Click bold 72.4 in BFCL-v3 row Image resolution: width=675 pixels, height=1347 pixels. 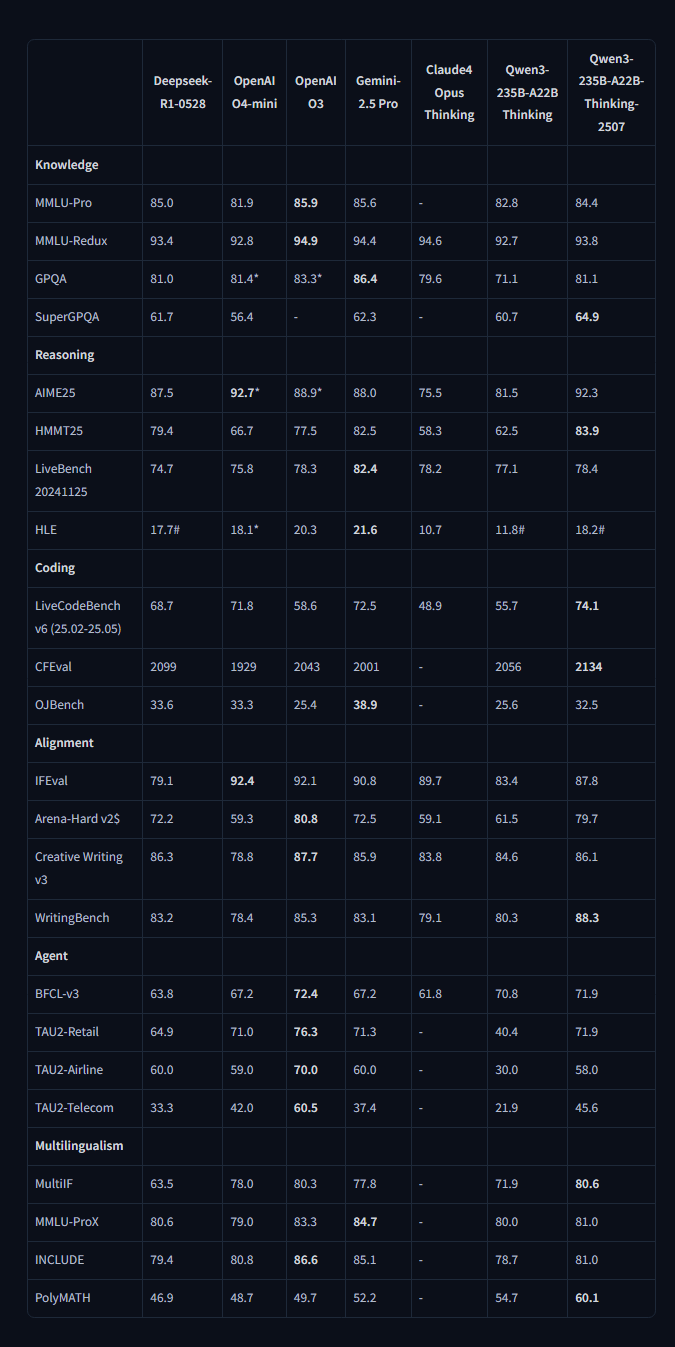pyautogui.click(x=306, y=994)
